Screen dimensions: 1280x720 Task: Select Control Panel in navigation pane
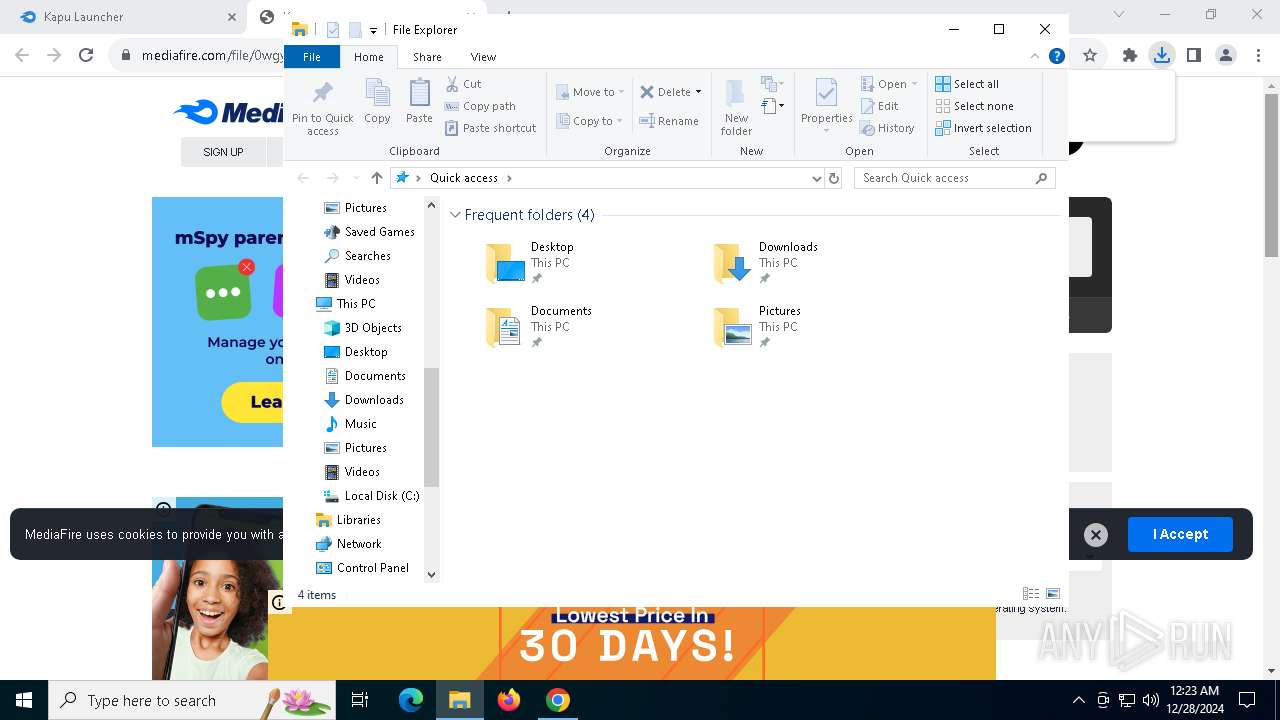(362, 568)
